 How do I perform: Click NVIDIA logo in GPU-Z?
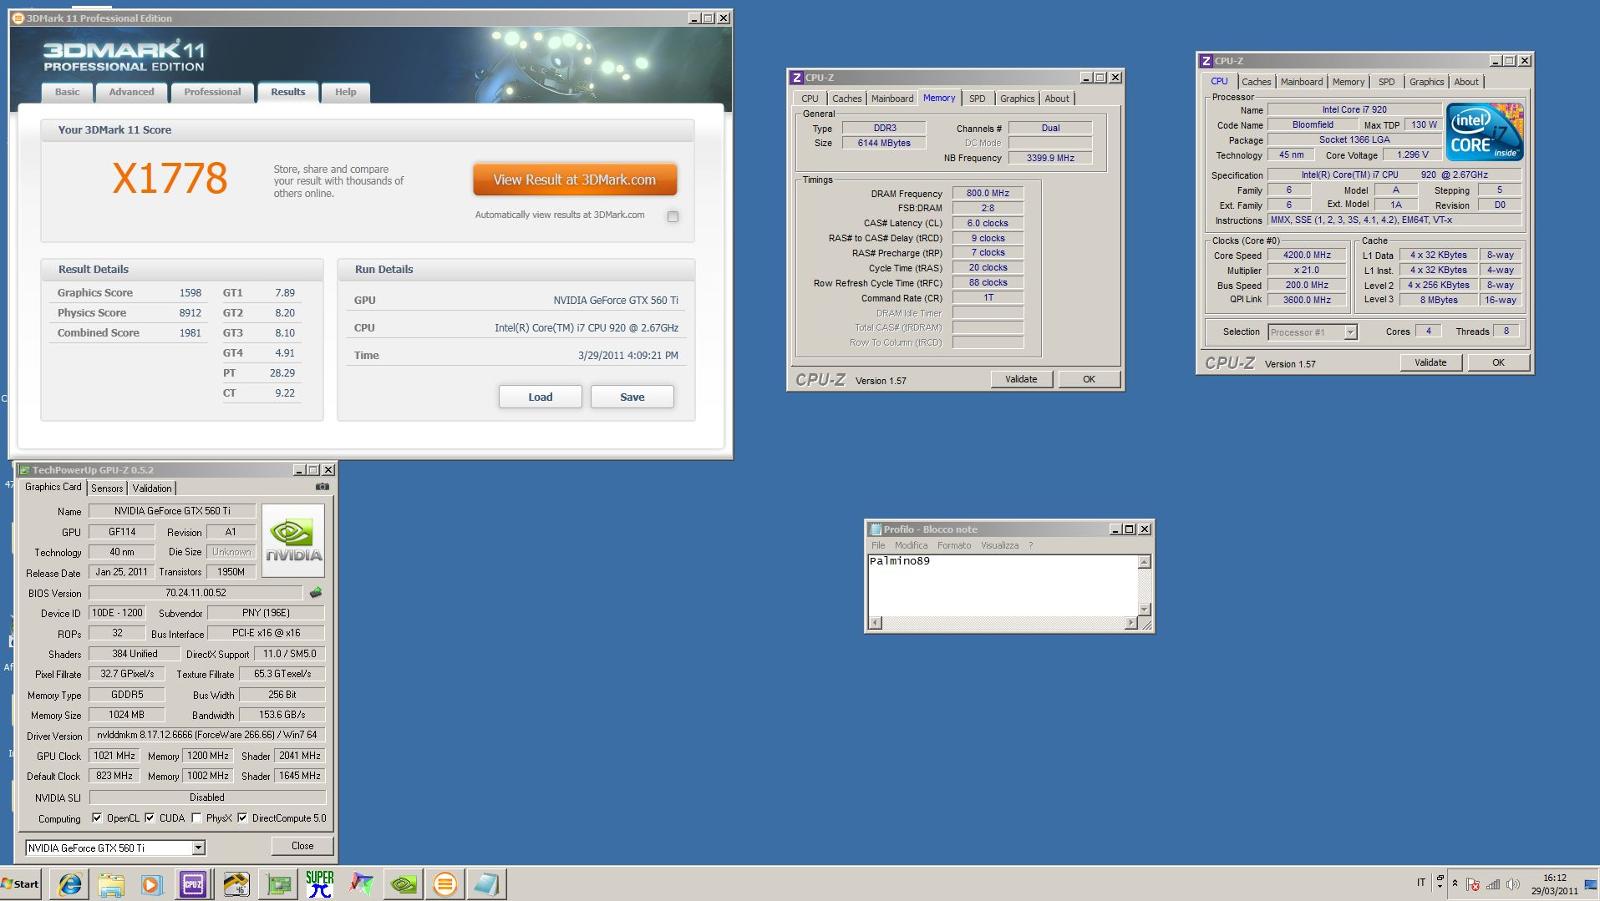coord(293,540)
